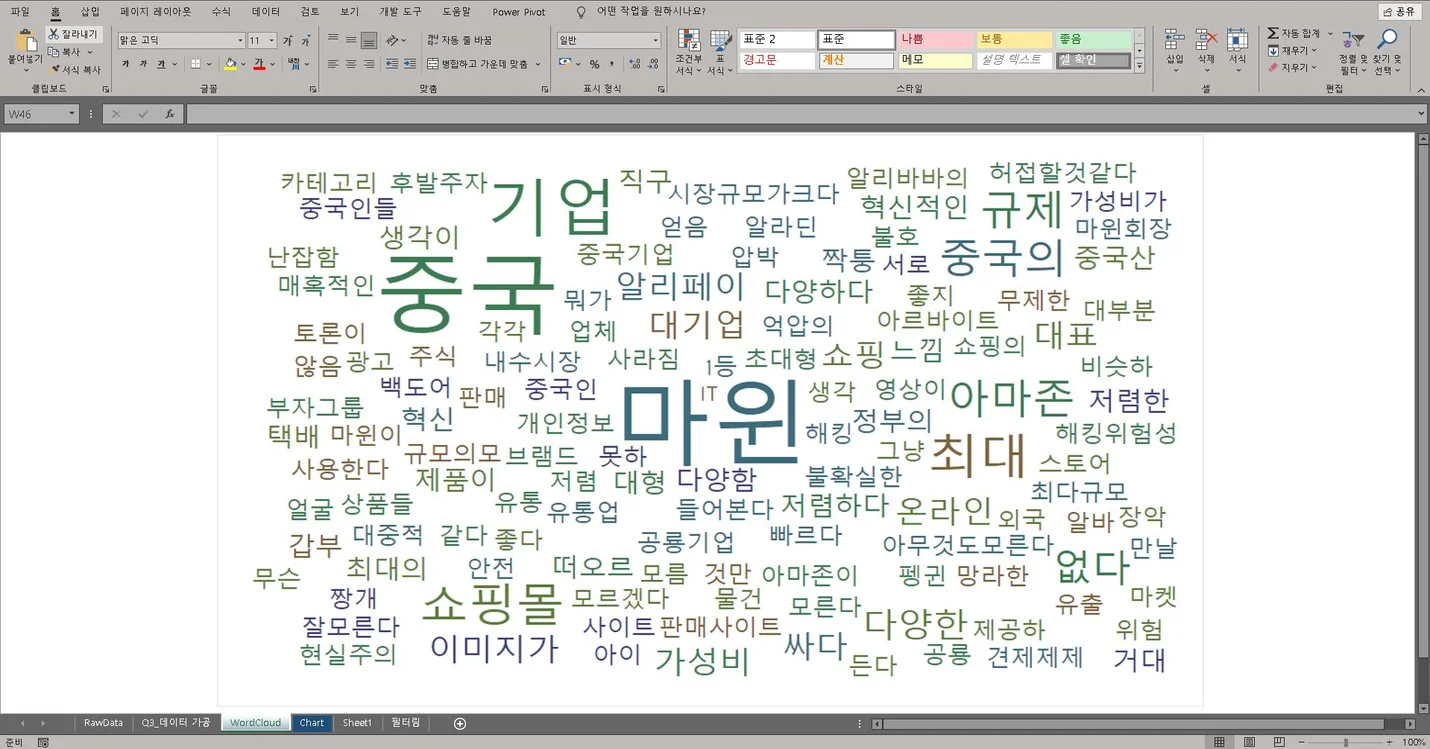Click decrease decimal icon
Viewport: 1430px width, 749px height.
(x=652, y=64)
